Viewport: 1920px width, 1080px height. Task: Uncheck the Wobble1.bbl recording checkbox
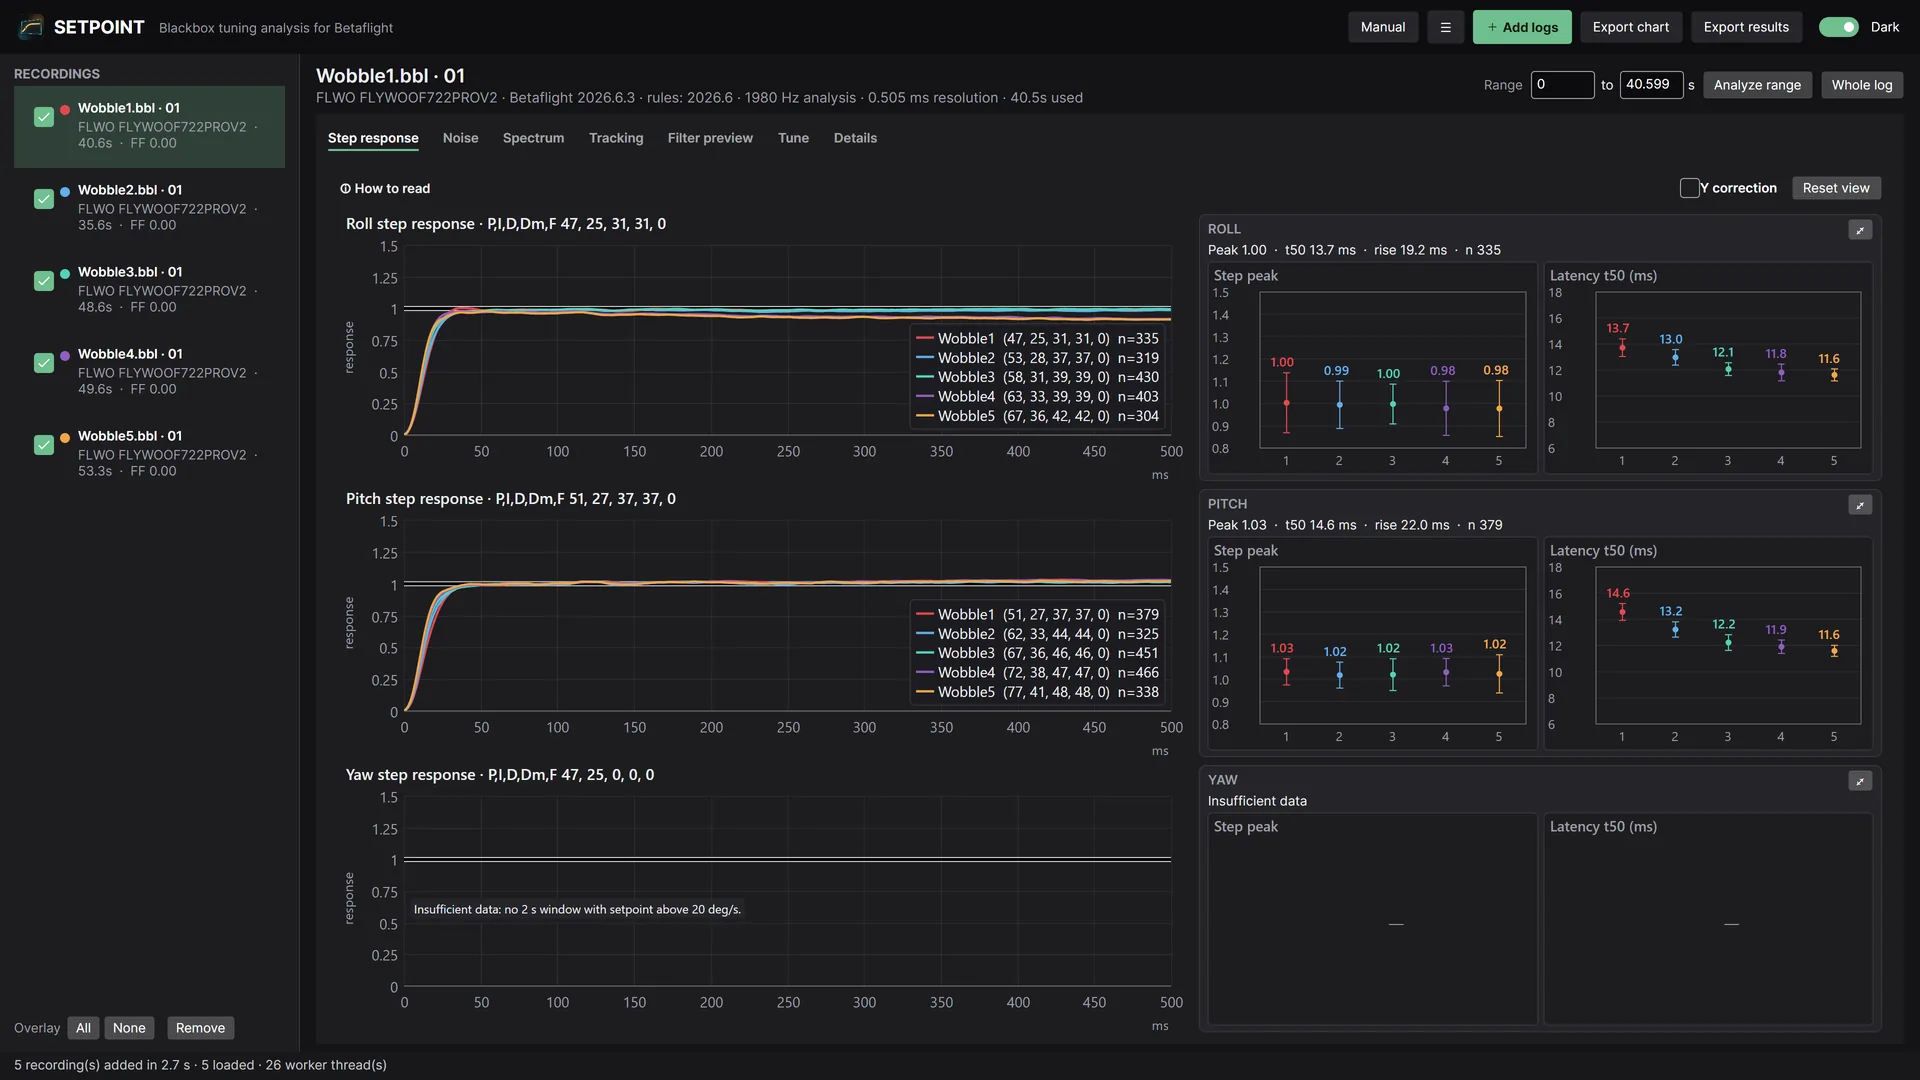point(44,117)
